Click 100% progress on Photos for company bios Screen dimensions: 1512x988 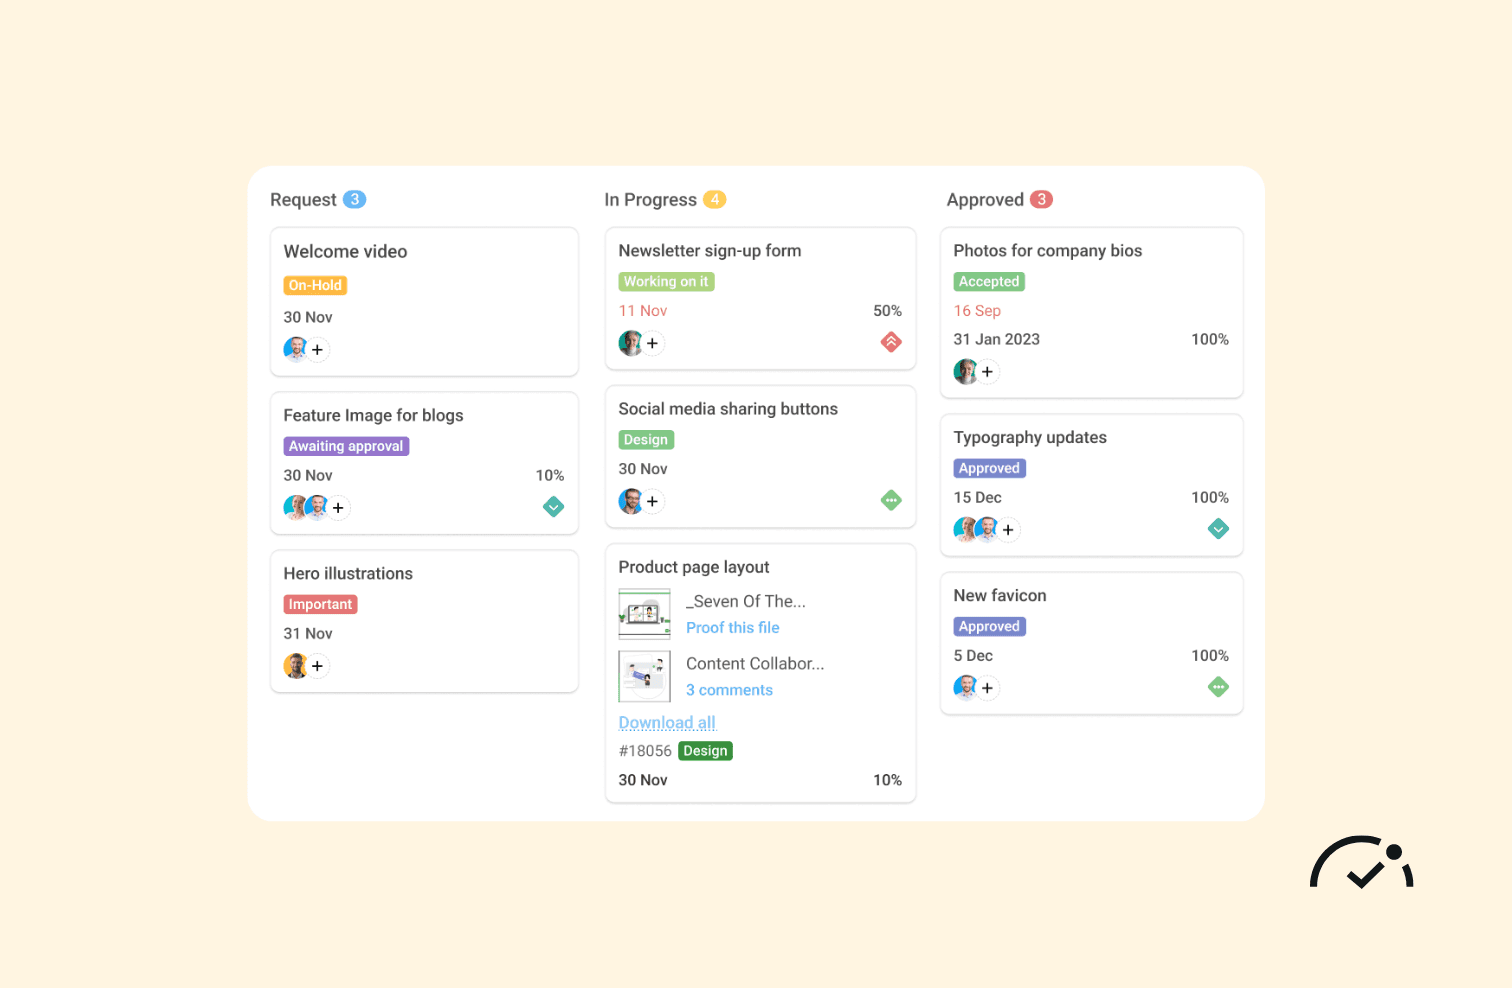point(1209,340)
